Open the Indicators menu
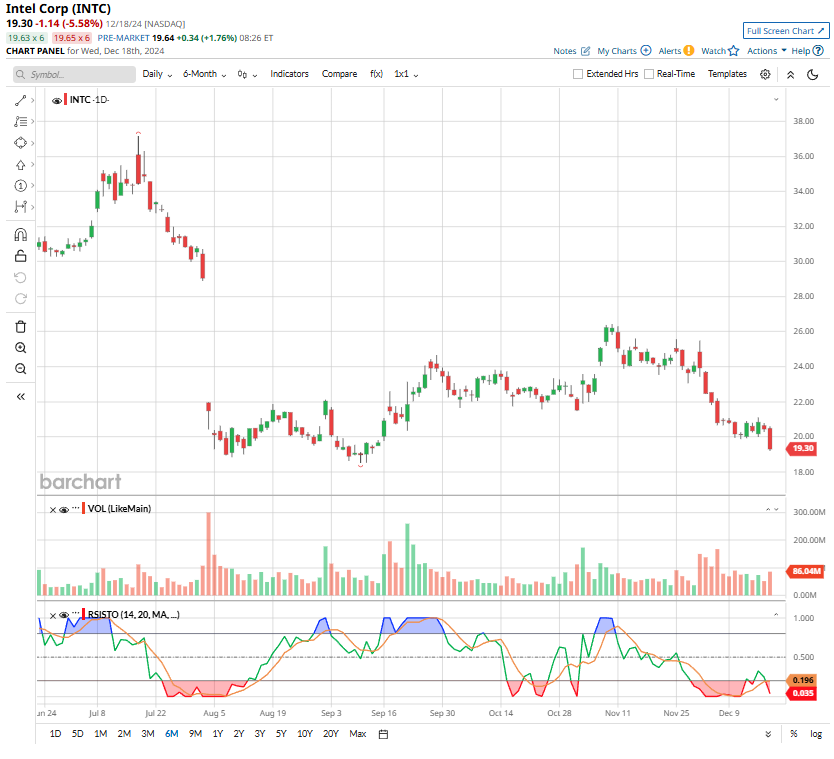Screen dimensions: 834x759 click(x=289, y=74)
